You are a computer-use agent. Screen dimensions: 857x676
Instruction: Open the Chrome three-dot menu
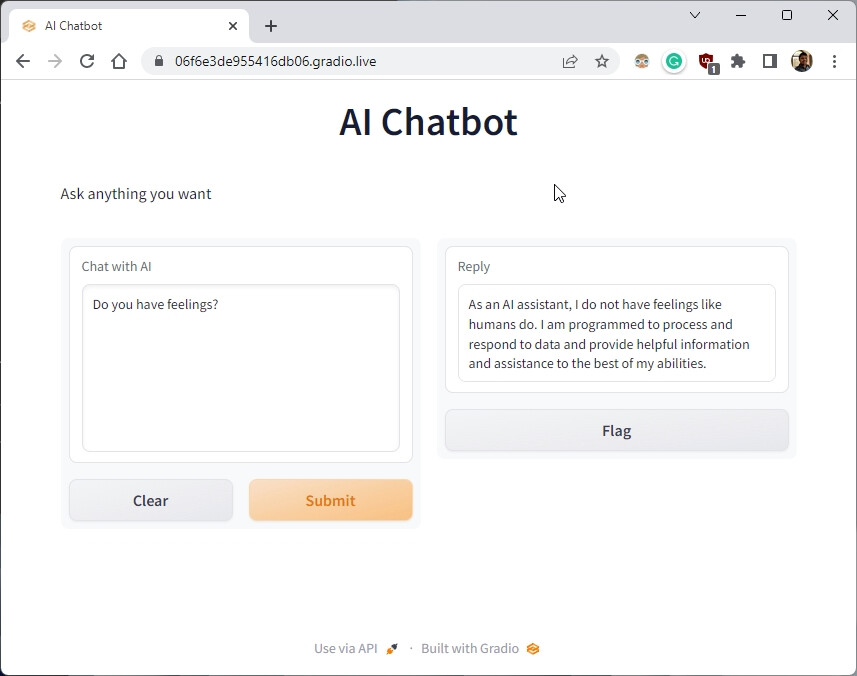coord(835,61)
